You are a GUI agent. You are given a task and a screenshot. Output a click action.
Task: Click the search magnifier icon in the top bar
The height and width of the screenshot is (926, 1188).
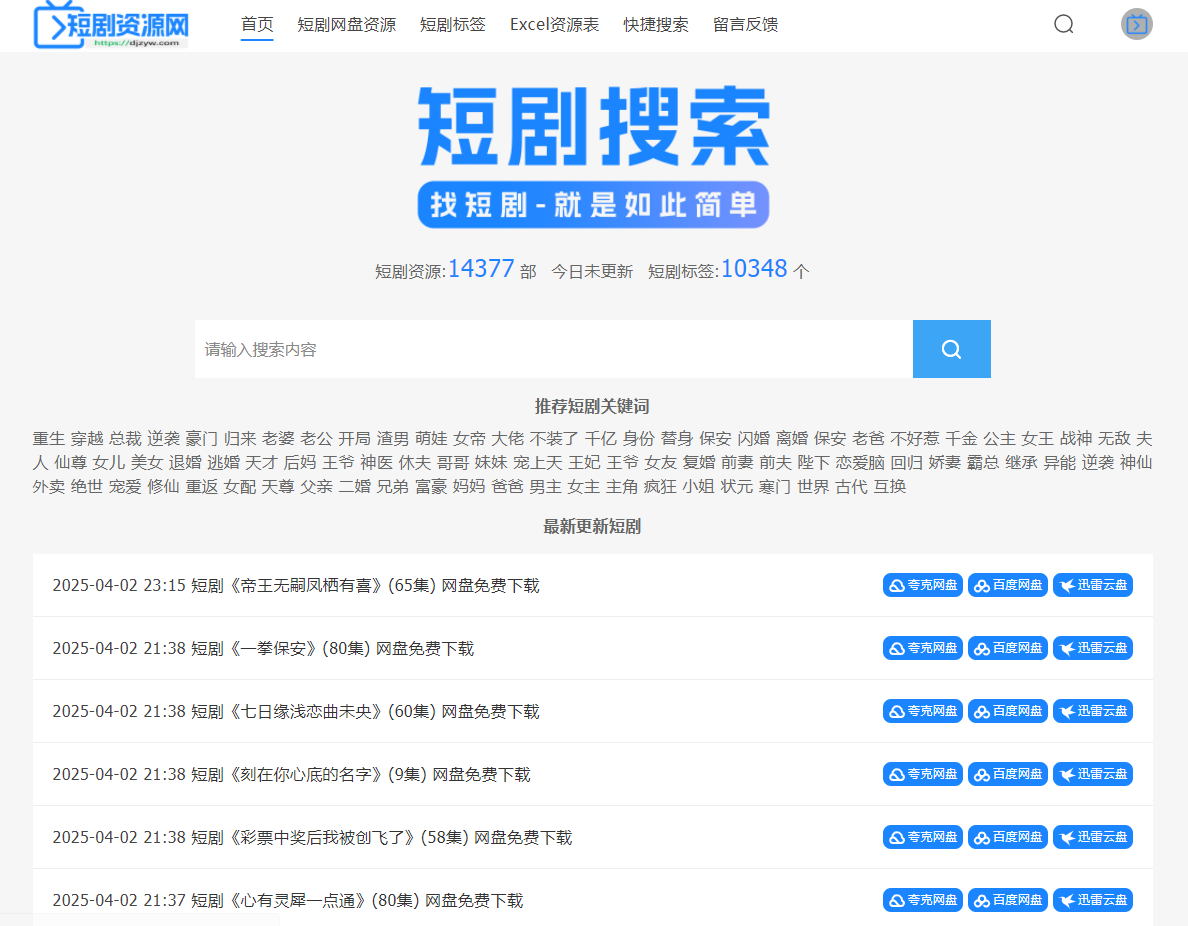tap(1063, 24)
